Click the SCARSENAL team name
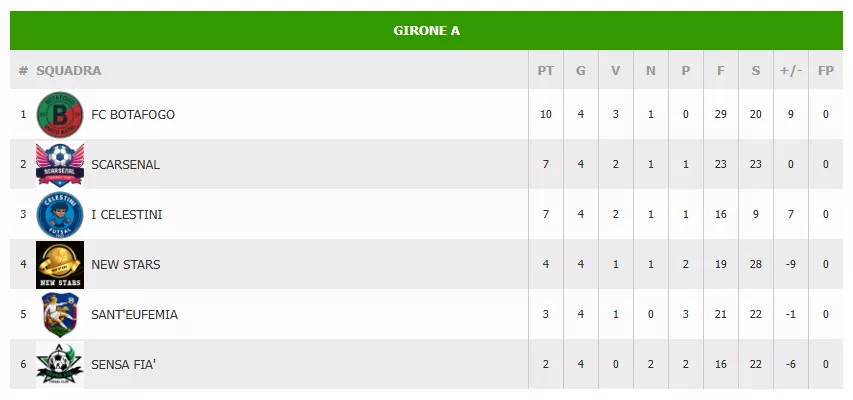 tap(125, 165)
